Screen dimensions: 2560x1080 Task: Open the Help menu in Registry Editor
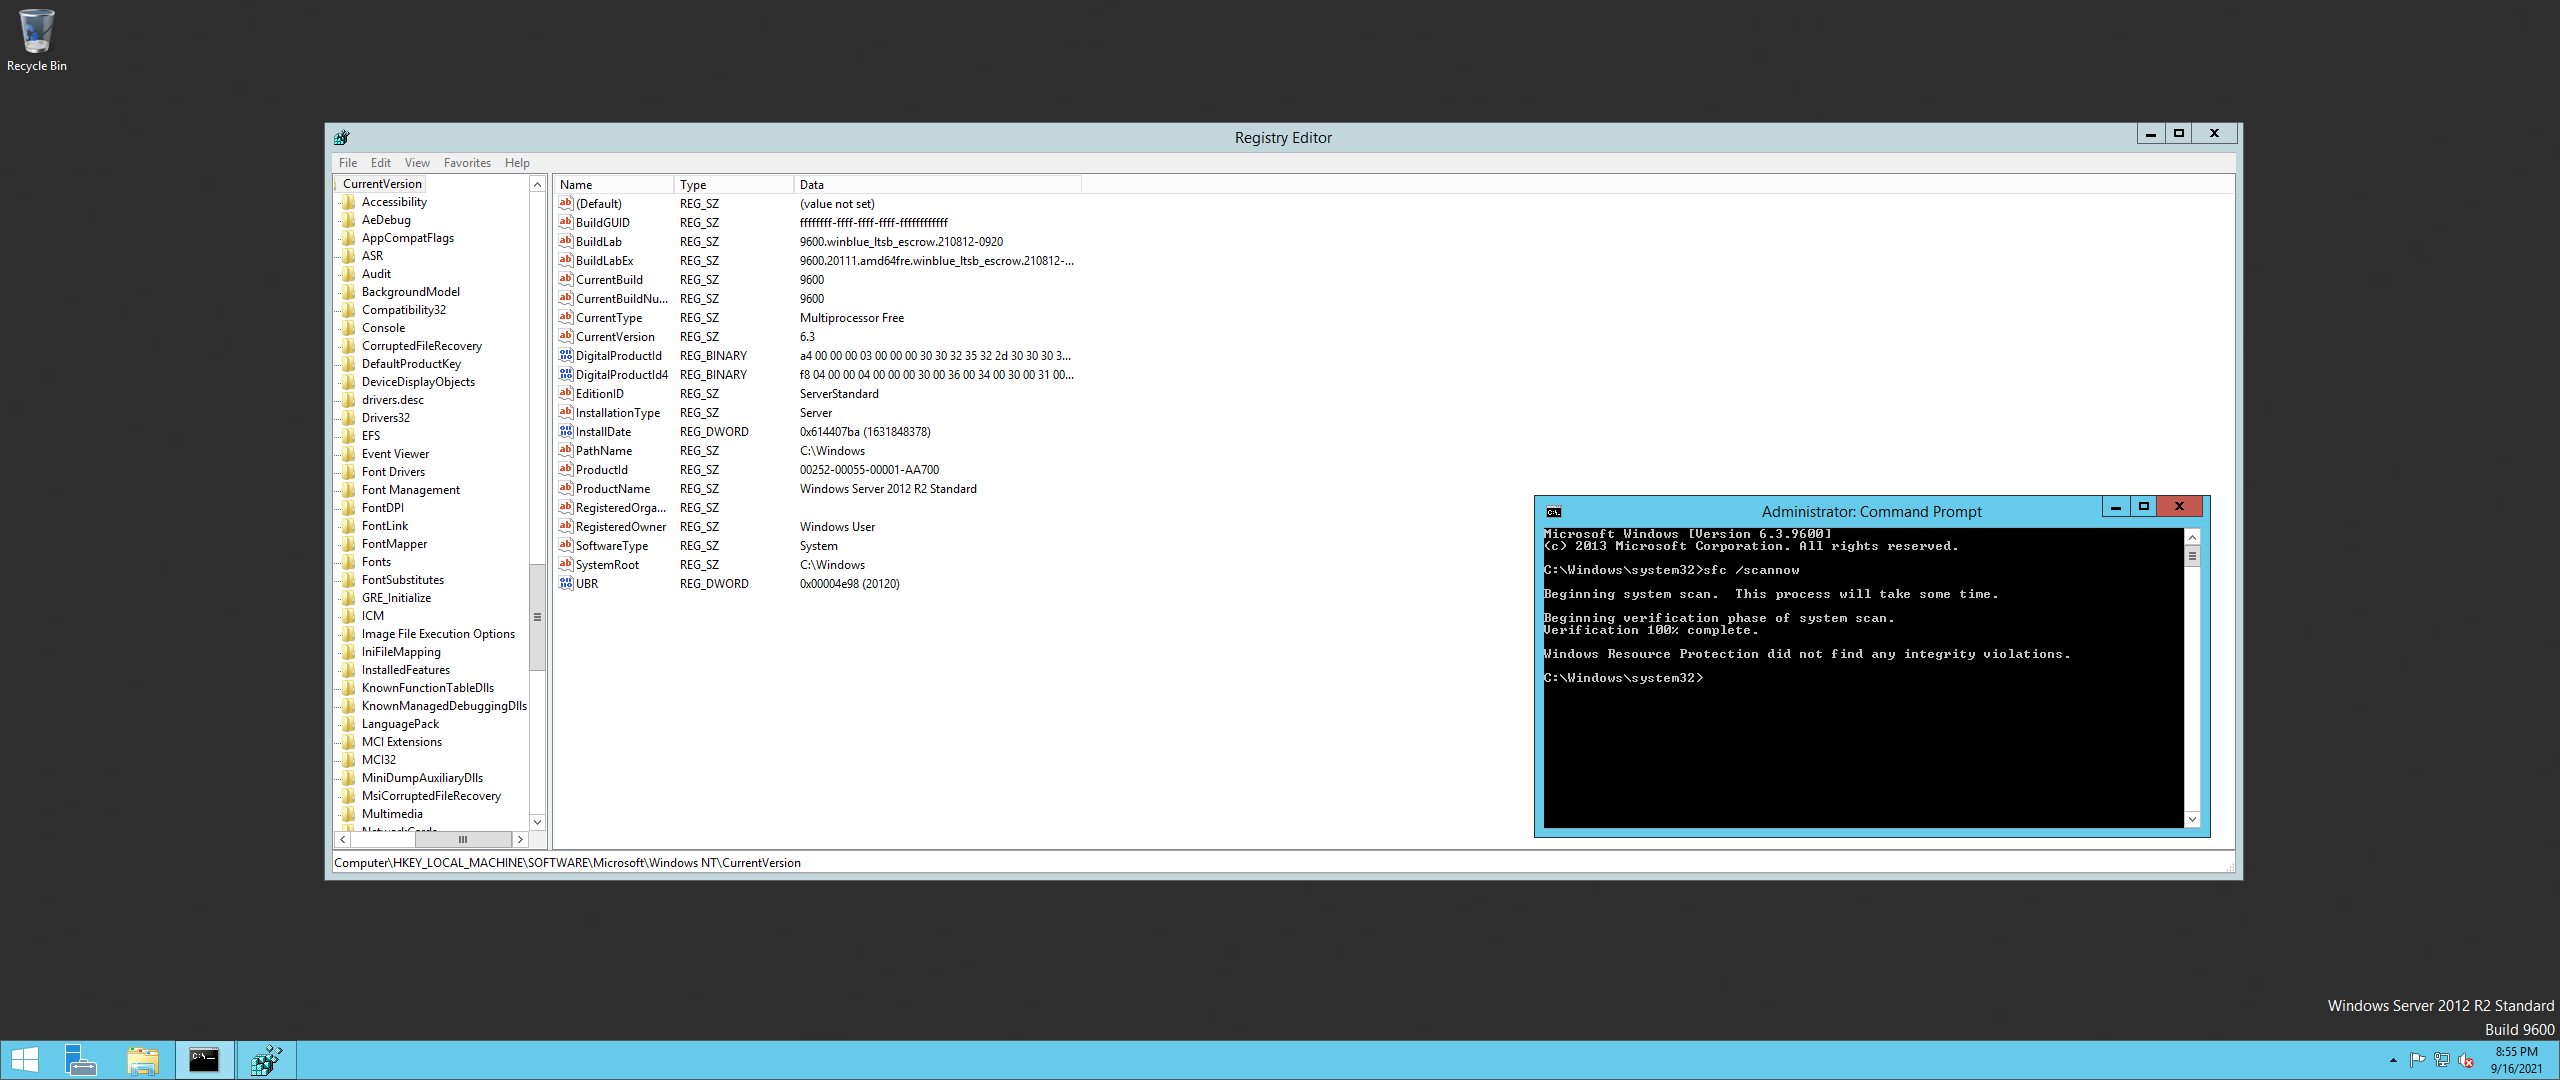[517, 163]
